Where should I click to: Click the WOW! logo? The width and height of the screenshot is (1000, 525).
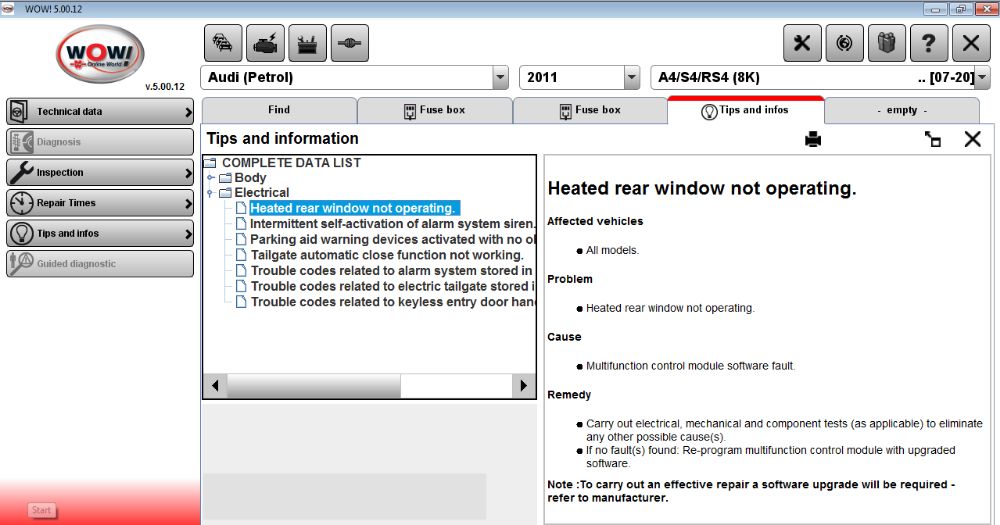pyautogui.click(x=100, y=54)
